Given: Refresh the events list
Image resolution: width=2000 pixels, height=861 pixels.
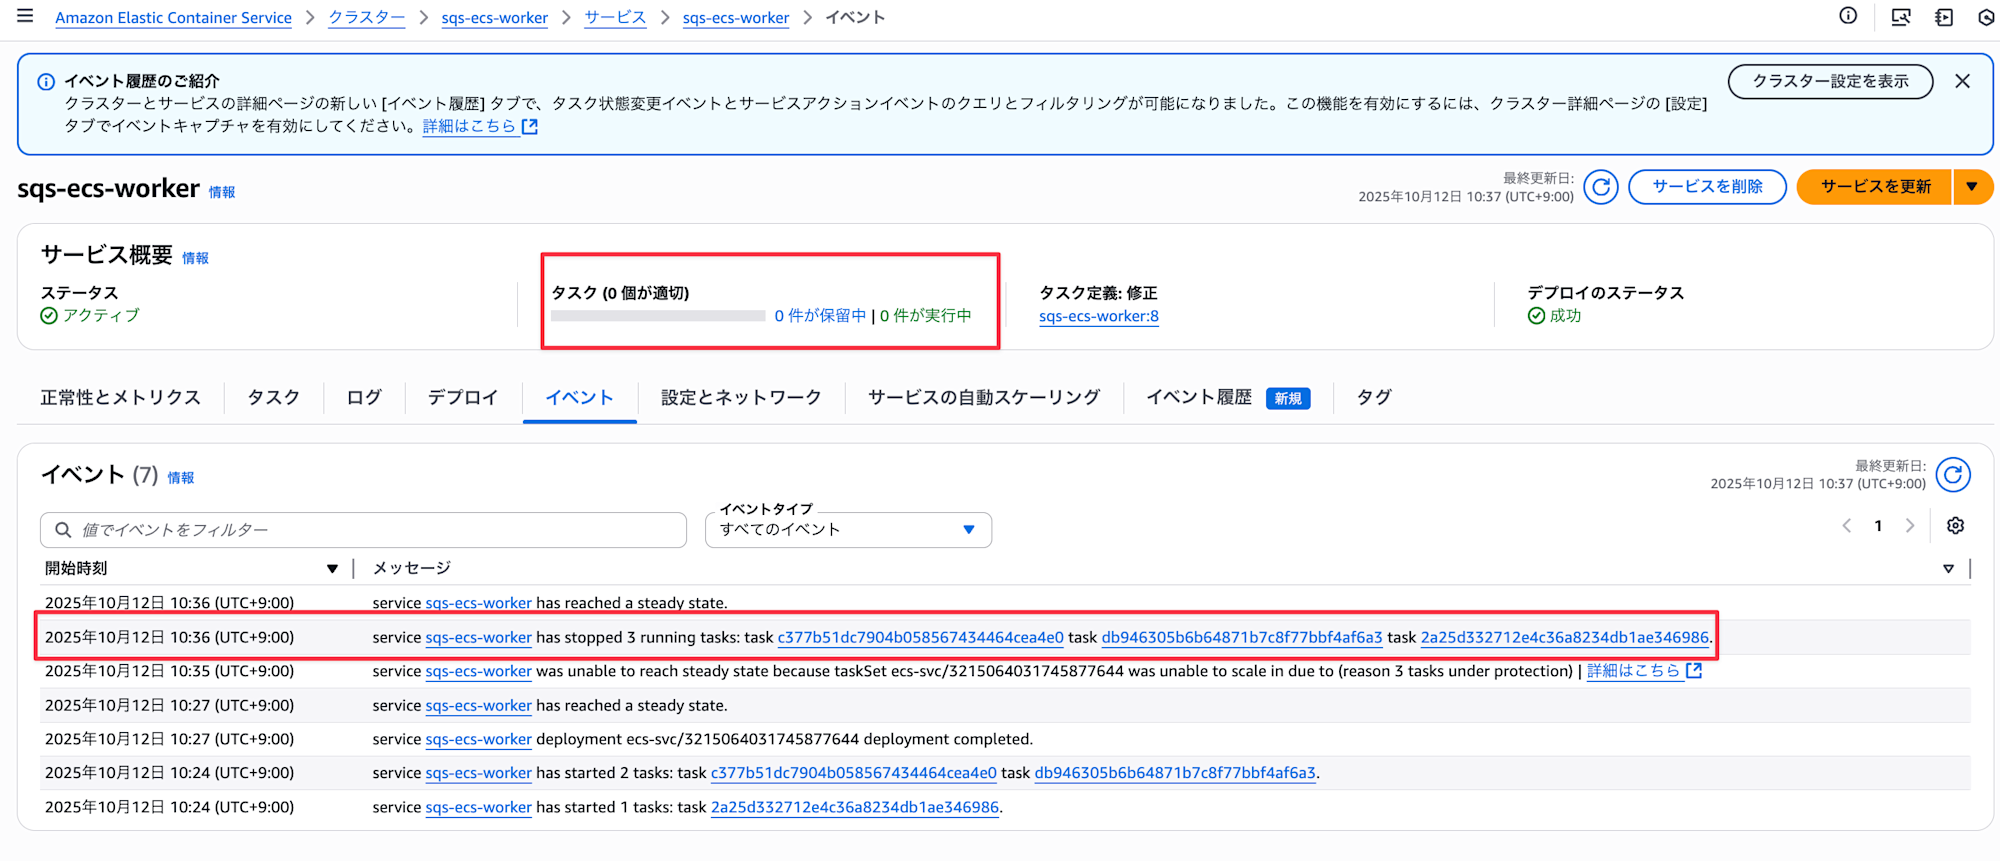Looking at the screenshot, I should 1952,475.
